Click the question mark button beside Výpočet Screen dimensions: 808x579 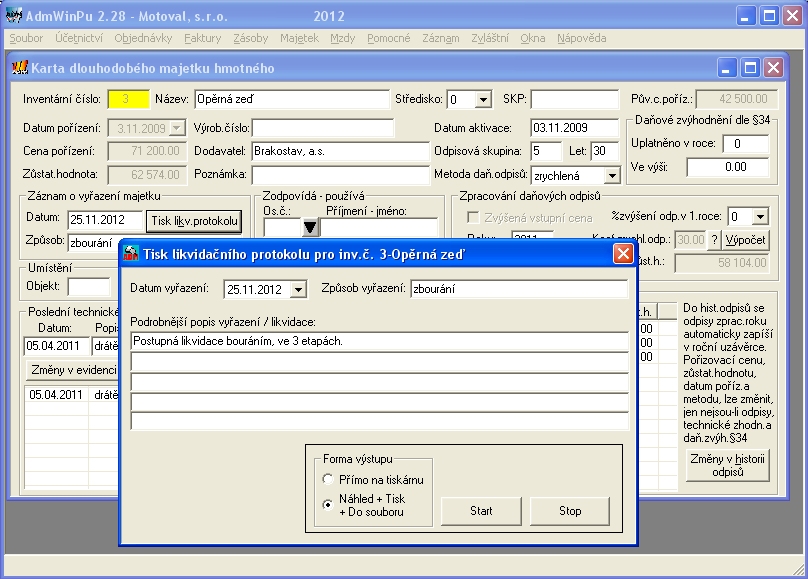click(714, 240)
